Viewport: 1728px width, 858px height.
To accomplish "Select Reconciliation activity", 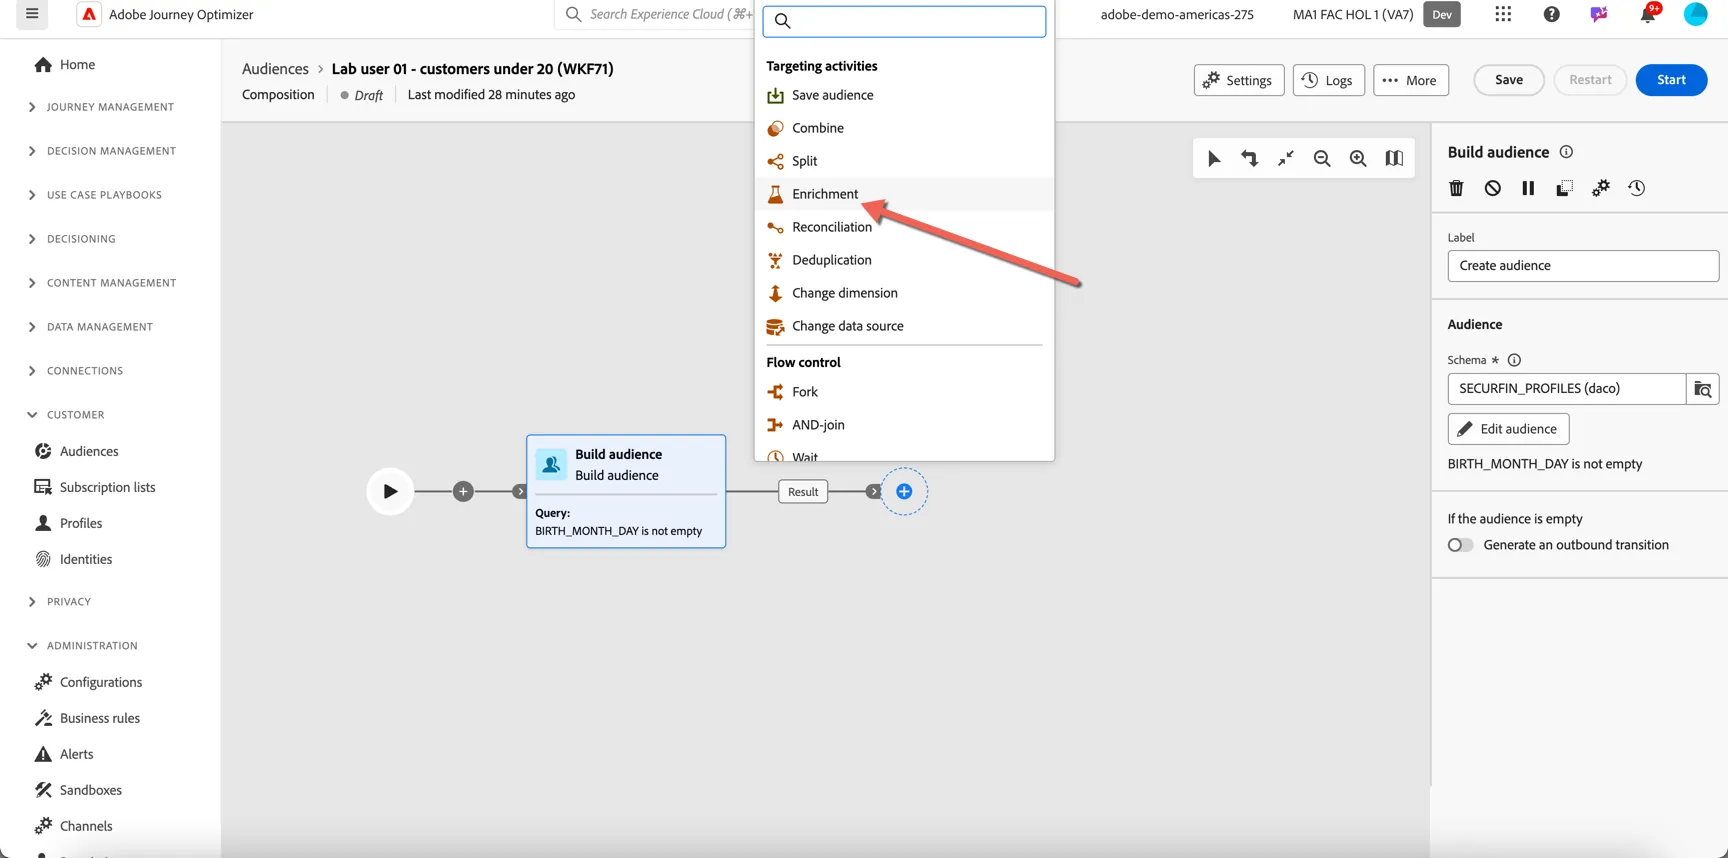I will (x=904, y=227).
